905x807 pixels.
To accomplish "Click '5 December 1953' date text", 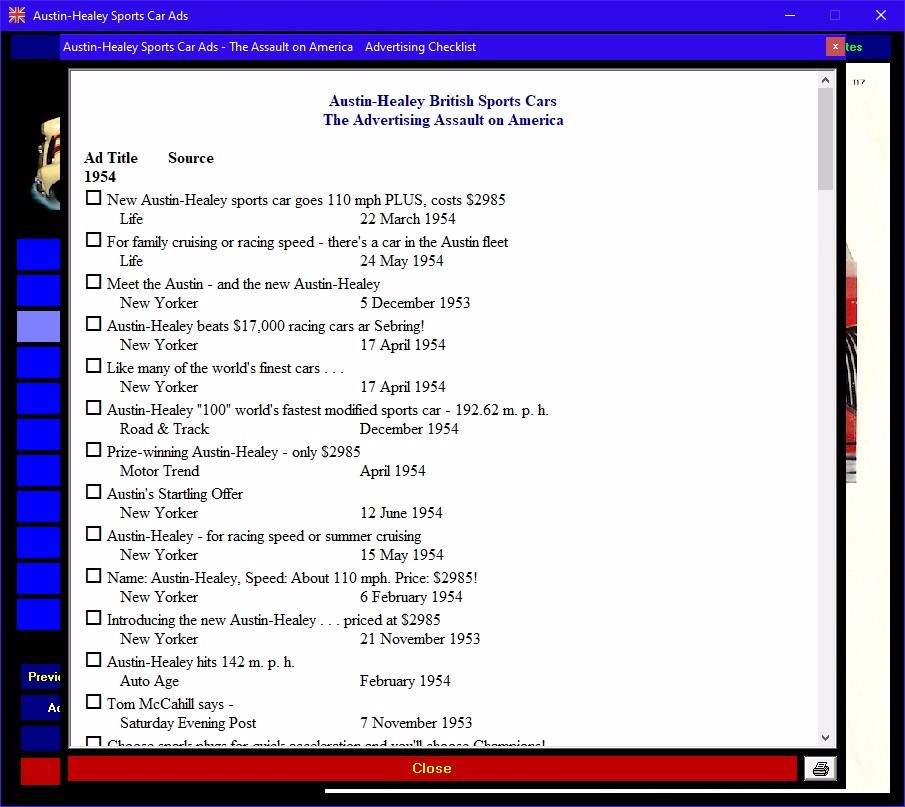I will [415, 303].
